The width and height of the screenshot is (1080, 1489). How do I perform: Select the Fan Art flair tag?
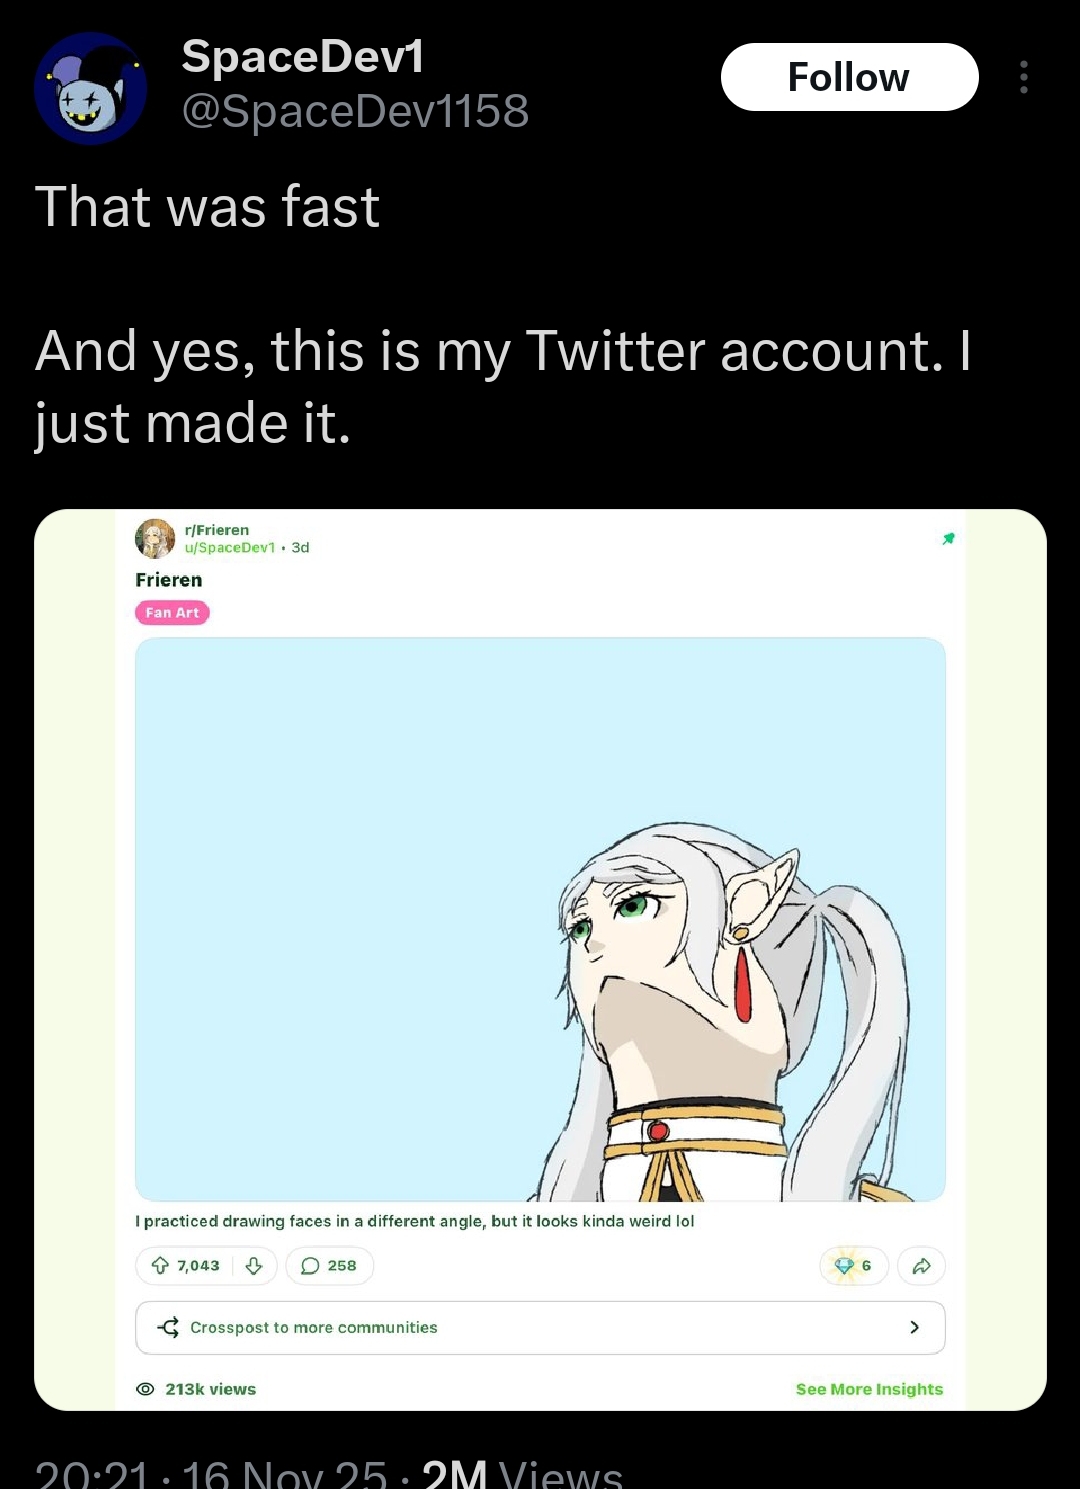(x=172, y=613)
